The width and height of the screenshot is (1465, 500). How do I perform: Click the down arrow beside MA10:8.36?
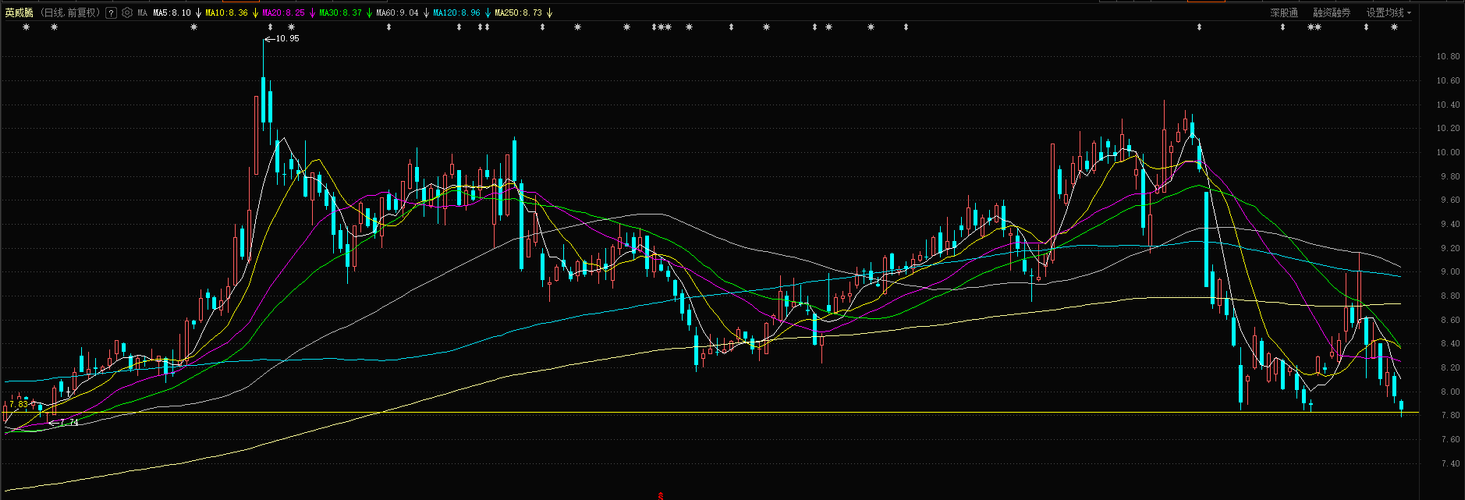[x=256, y=13]
